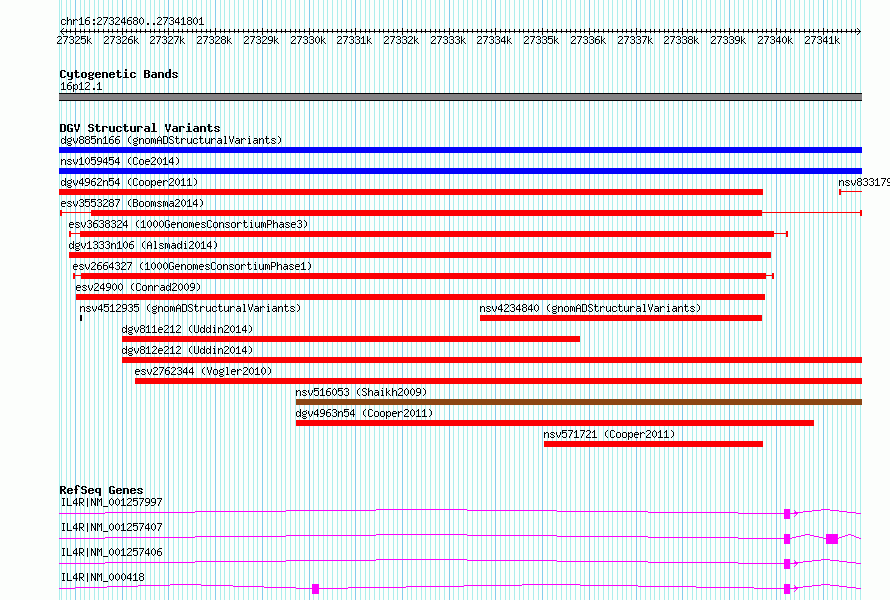
Task: Select the nsv1059454 (Coe2014) label
Action: point(120,161)
